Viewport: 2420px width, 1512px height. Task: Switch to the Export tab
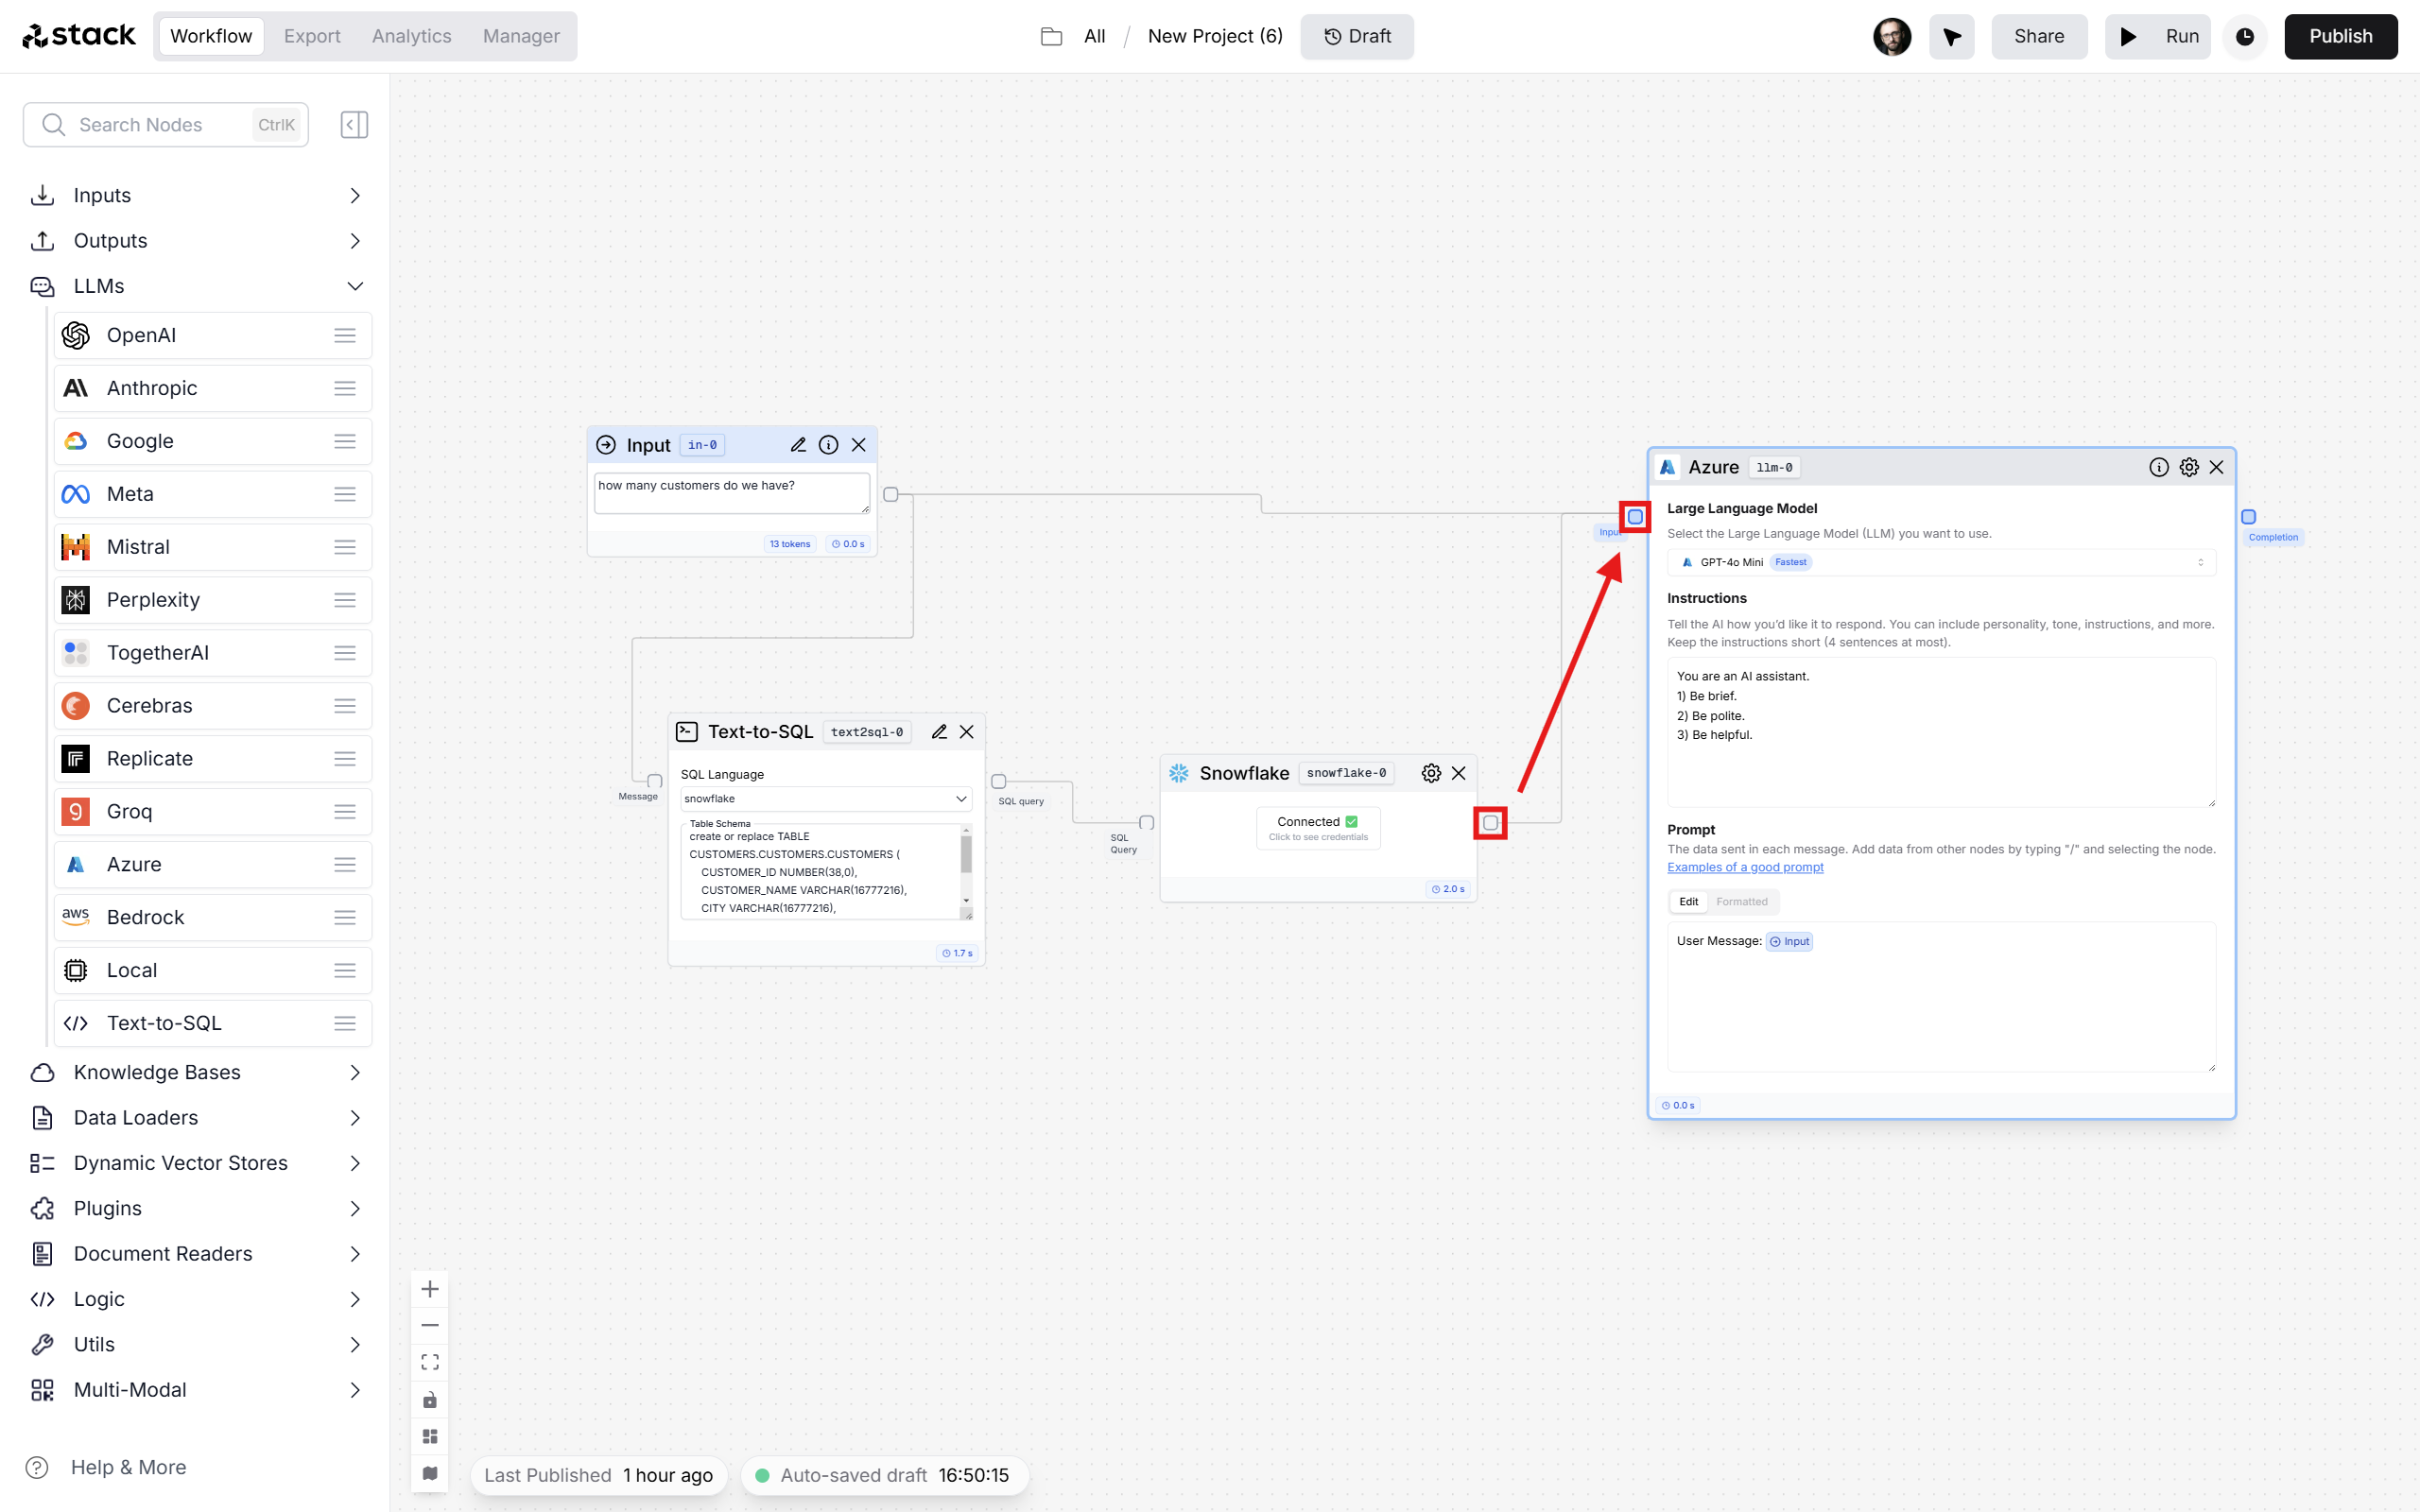pos(312,35)
